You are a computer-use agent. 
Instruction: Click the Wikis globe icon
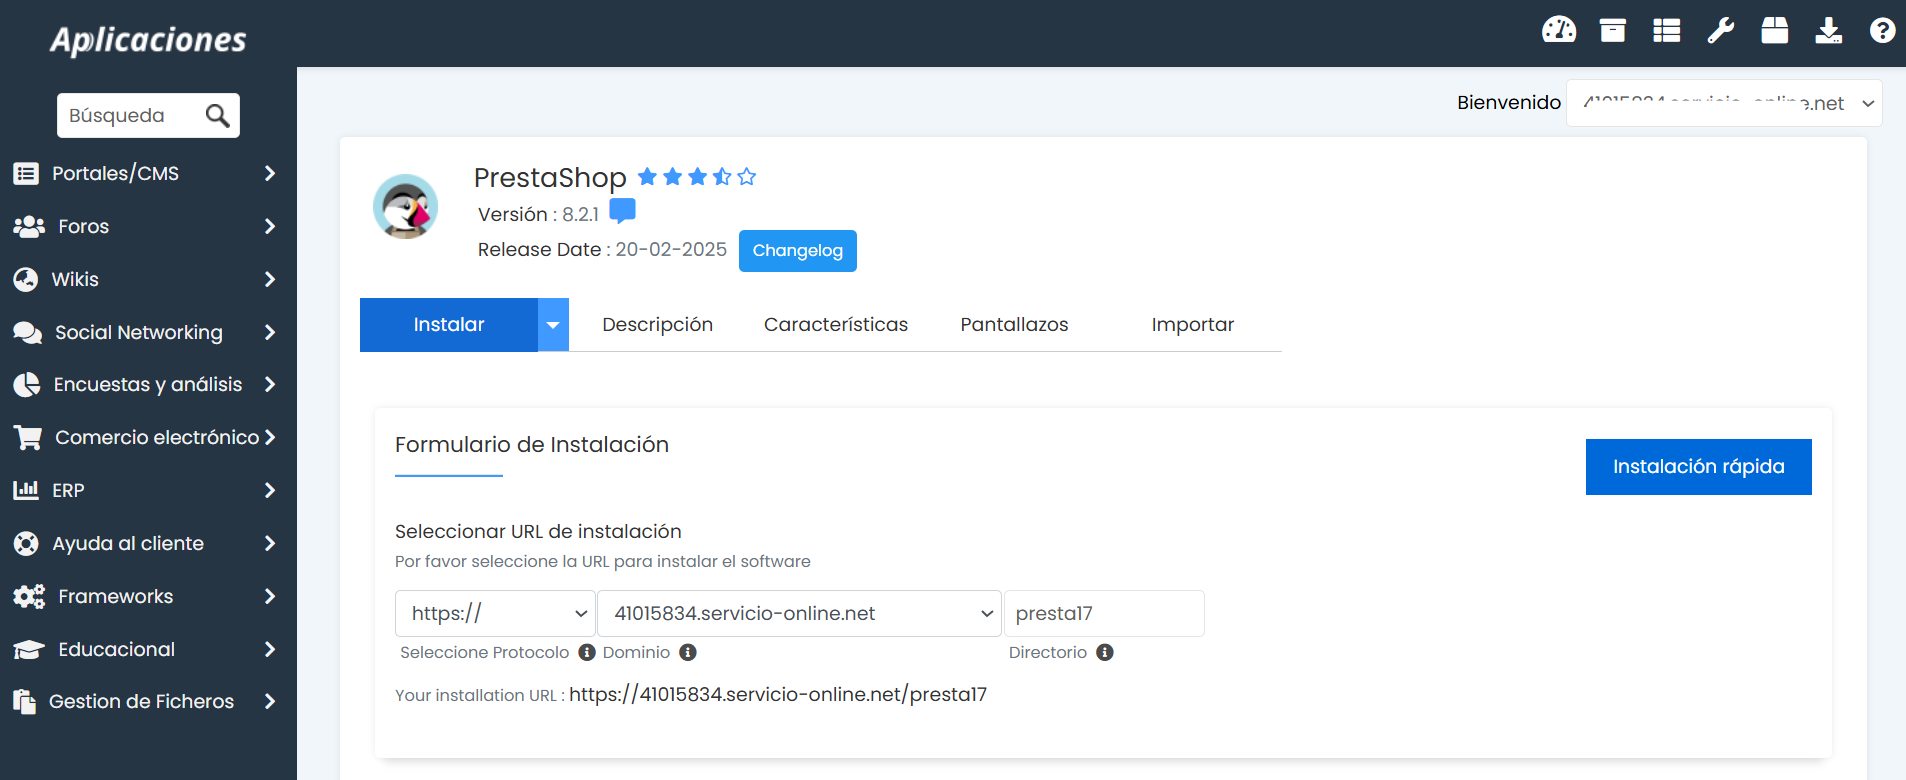26,279
